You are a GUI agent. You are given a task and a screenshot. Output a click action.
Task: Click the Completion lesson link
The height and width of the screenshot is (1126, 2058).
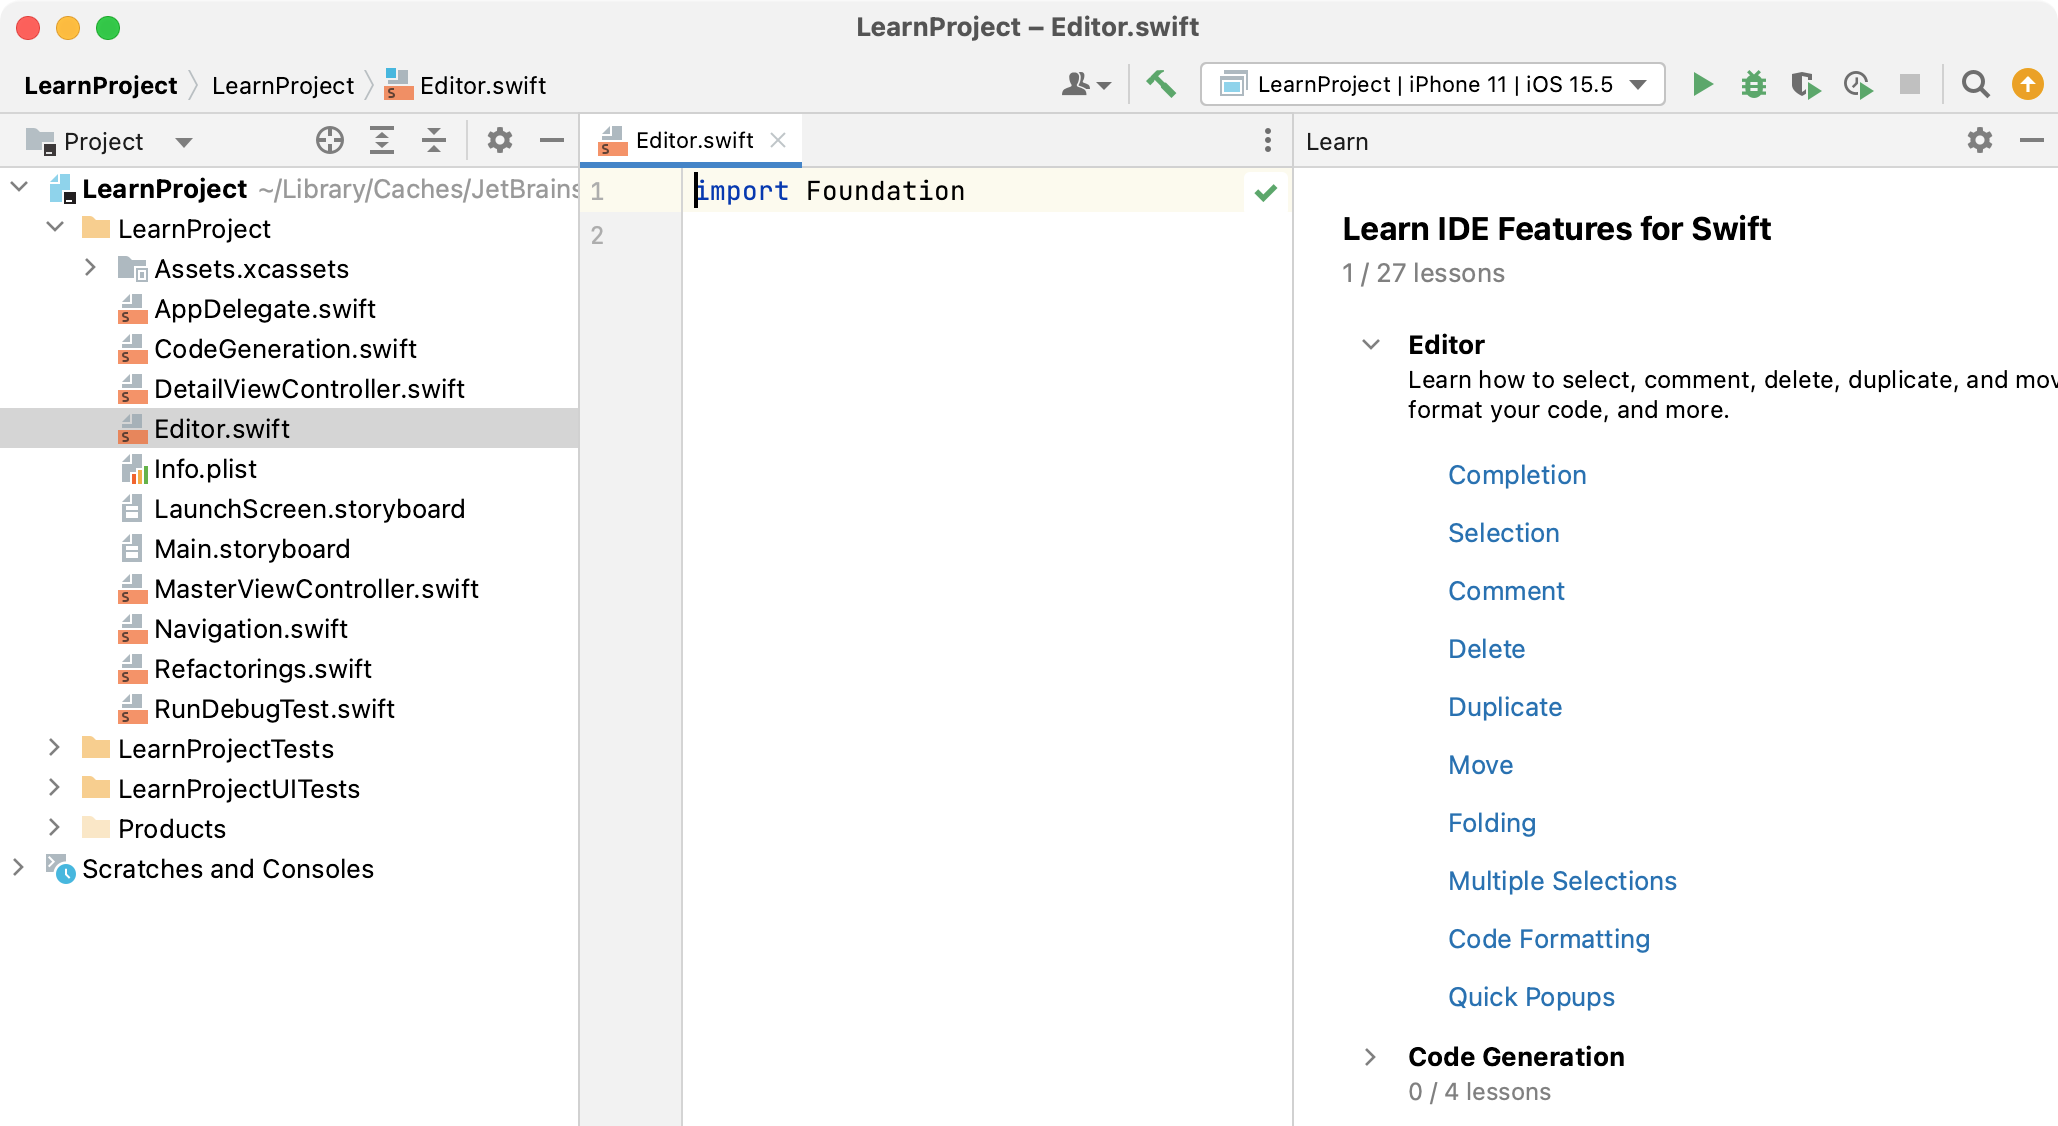coord(1518,474)
